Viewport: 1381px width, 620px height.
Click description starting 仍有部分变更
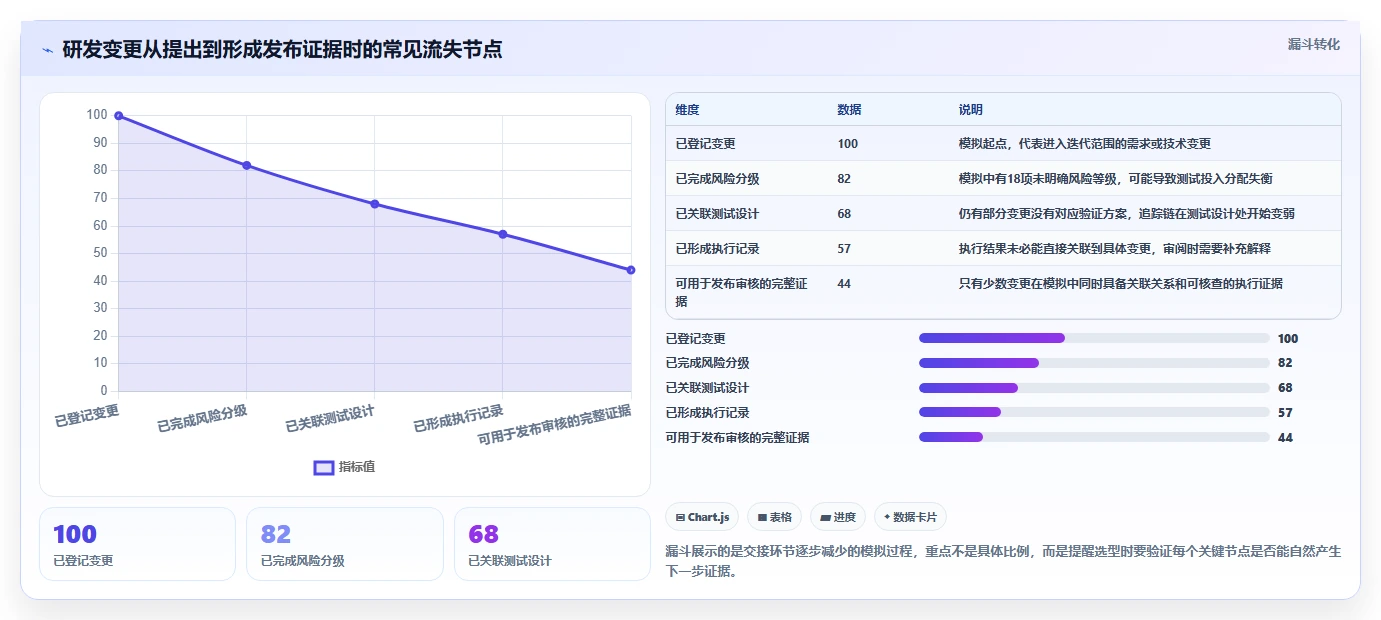click(x=1127, y=214)
